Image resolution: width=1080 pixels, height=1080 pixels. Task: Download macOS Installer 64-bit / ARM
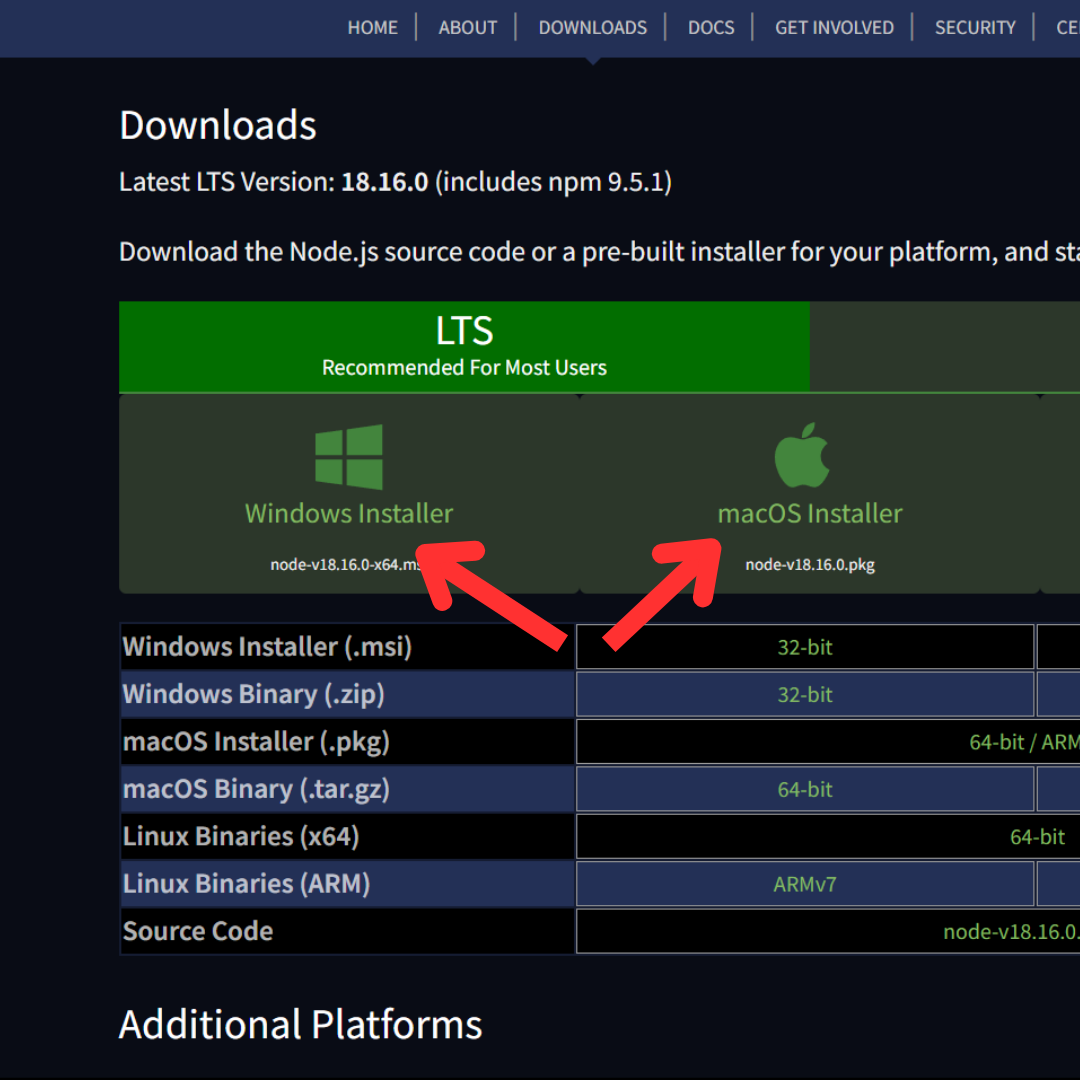1024,742
